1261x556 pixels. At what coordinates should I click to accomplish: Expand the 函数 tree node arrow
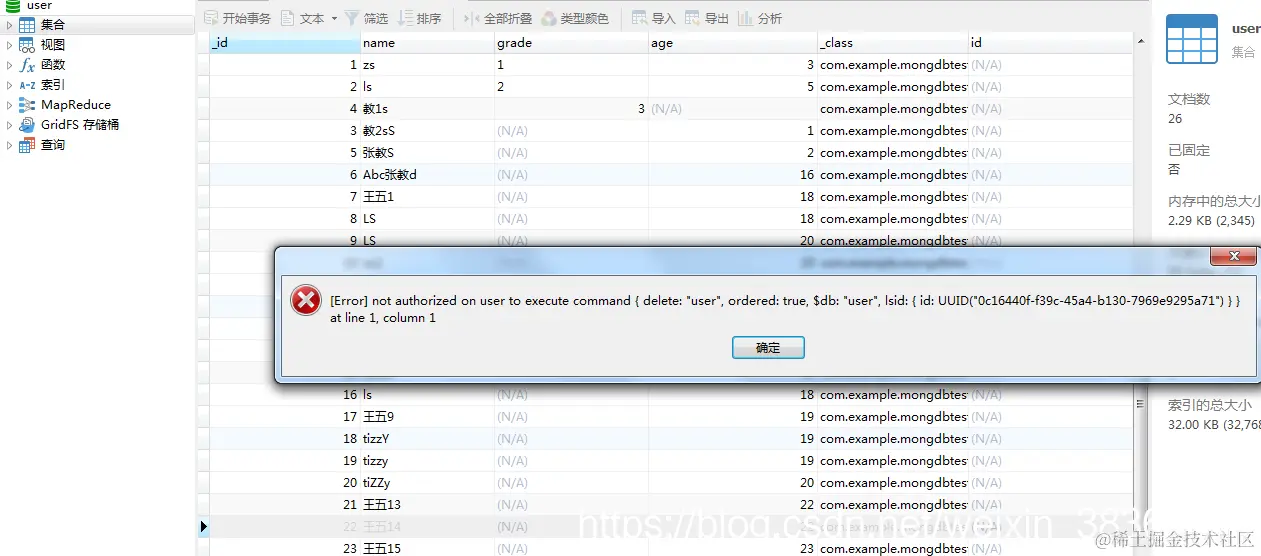click(10, 65)
